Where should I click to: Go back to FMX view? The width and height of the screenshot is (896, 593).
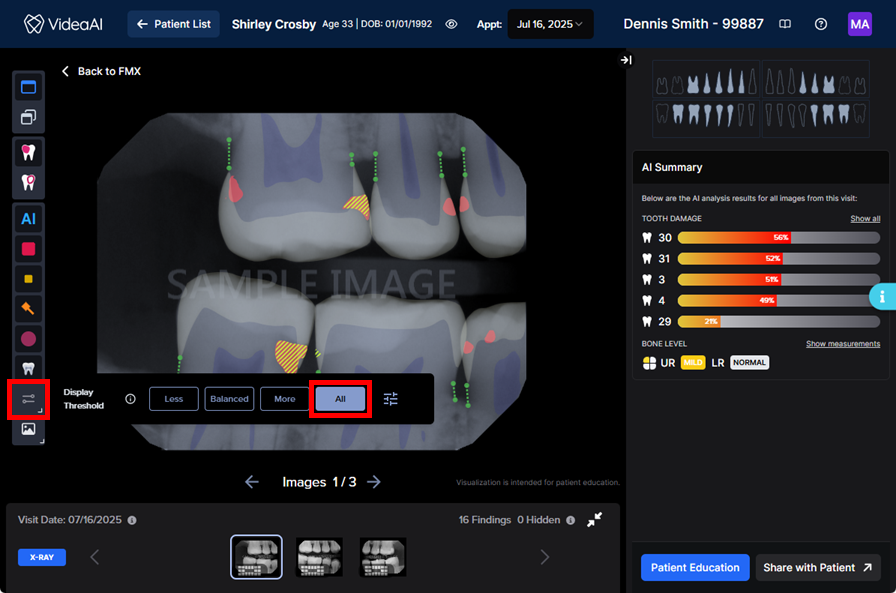(x=101, y=71)
